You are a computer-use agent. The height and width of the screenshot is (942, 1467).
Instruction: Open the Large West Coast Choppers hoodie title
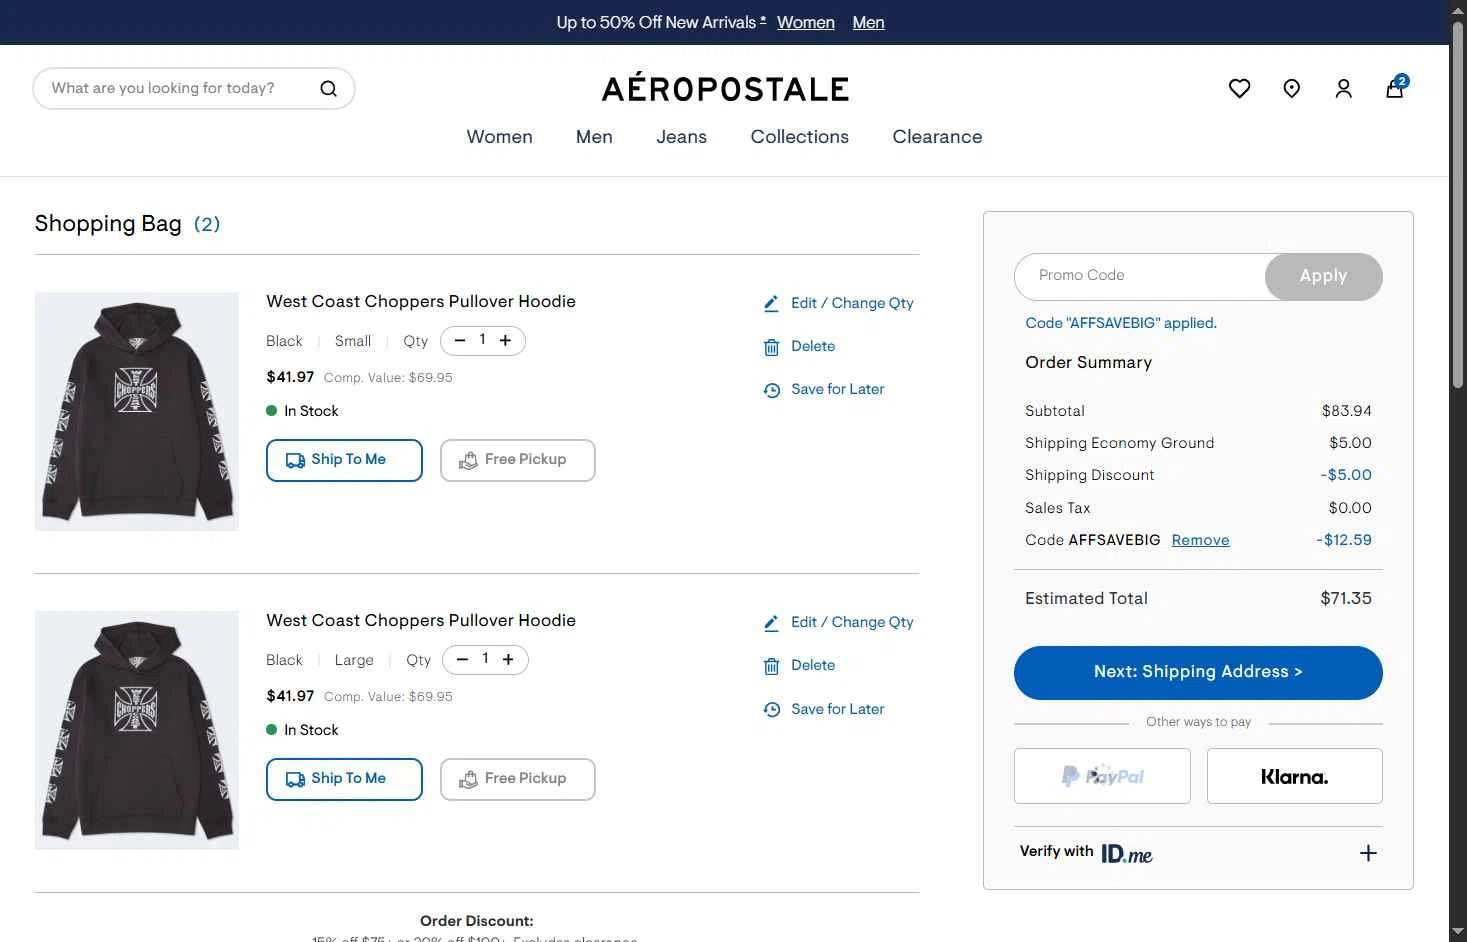click(x=421, y=620)
